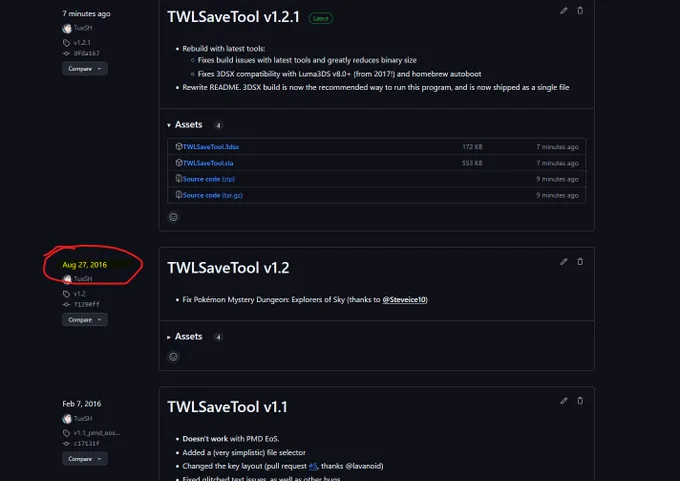The width and height of the screenshot is (680, 481).
Task: Click the assets count 4 badge for v1.2.1
Action: [218, 125]
